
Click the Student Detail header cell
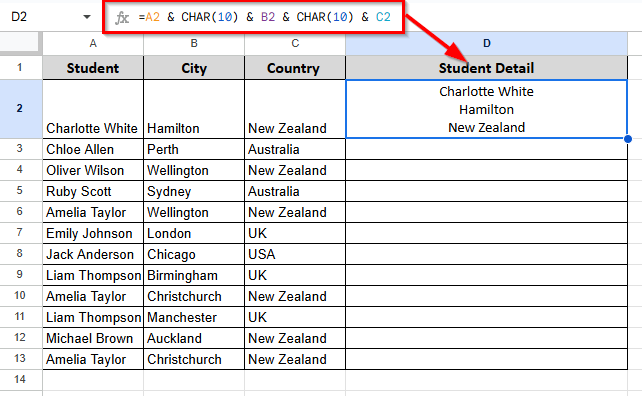486,68
